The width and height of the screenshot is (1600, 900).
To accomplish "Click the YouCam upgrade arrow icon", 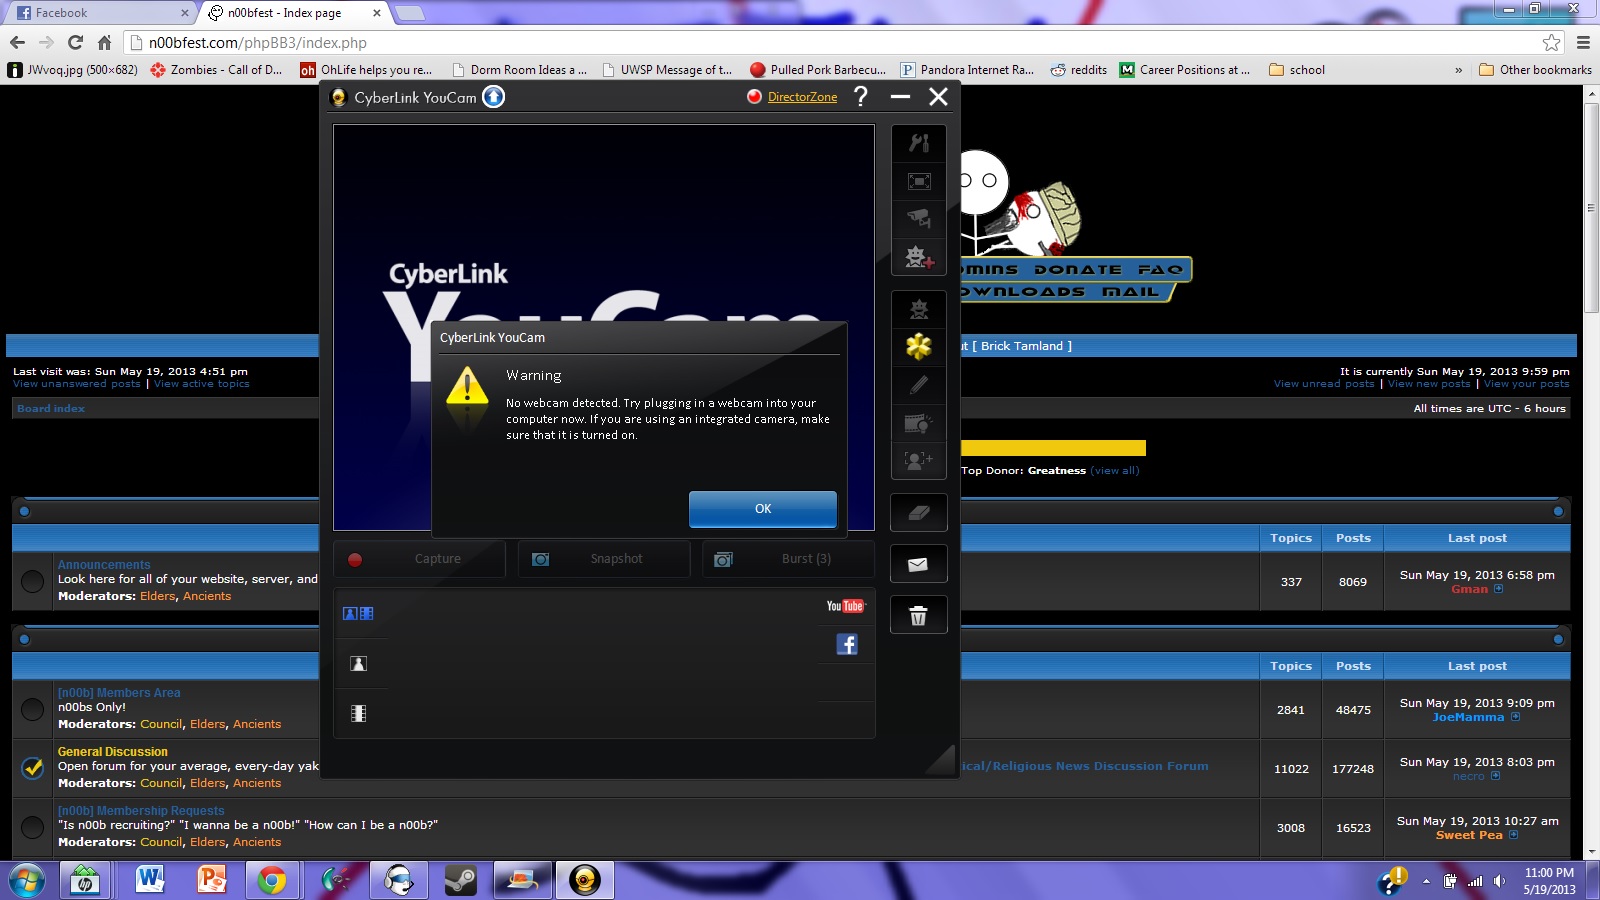I will [494, 97].
